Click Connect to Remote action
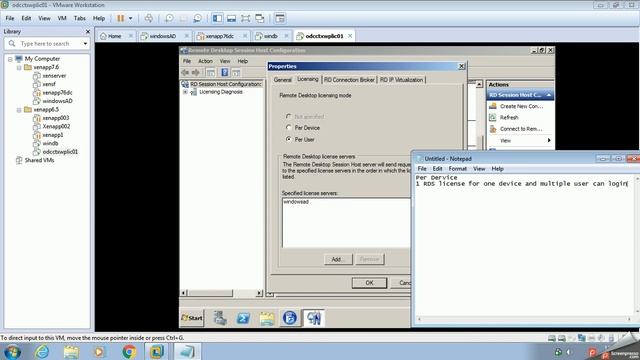This screenshot has width=640, height=360. point(521,129)
